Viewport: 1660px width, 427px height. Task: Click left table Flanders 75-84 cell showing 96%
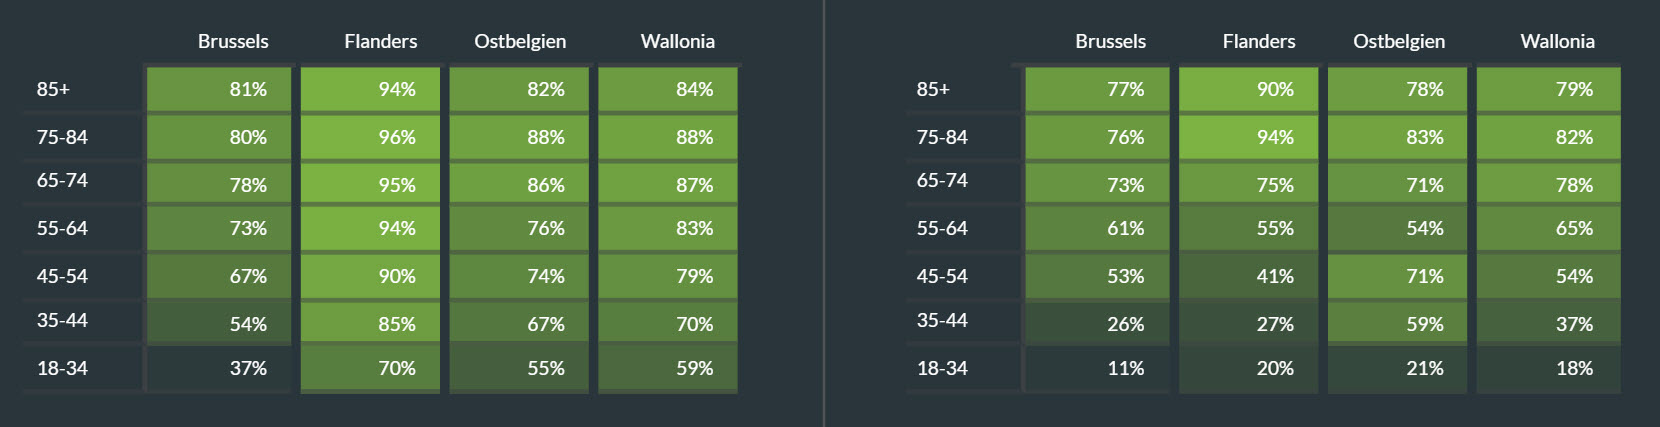coord(370,137)
